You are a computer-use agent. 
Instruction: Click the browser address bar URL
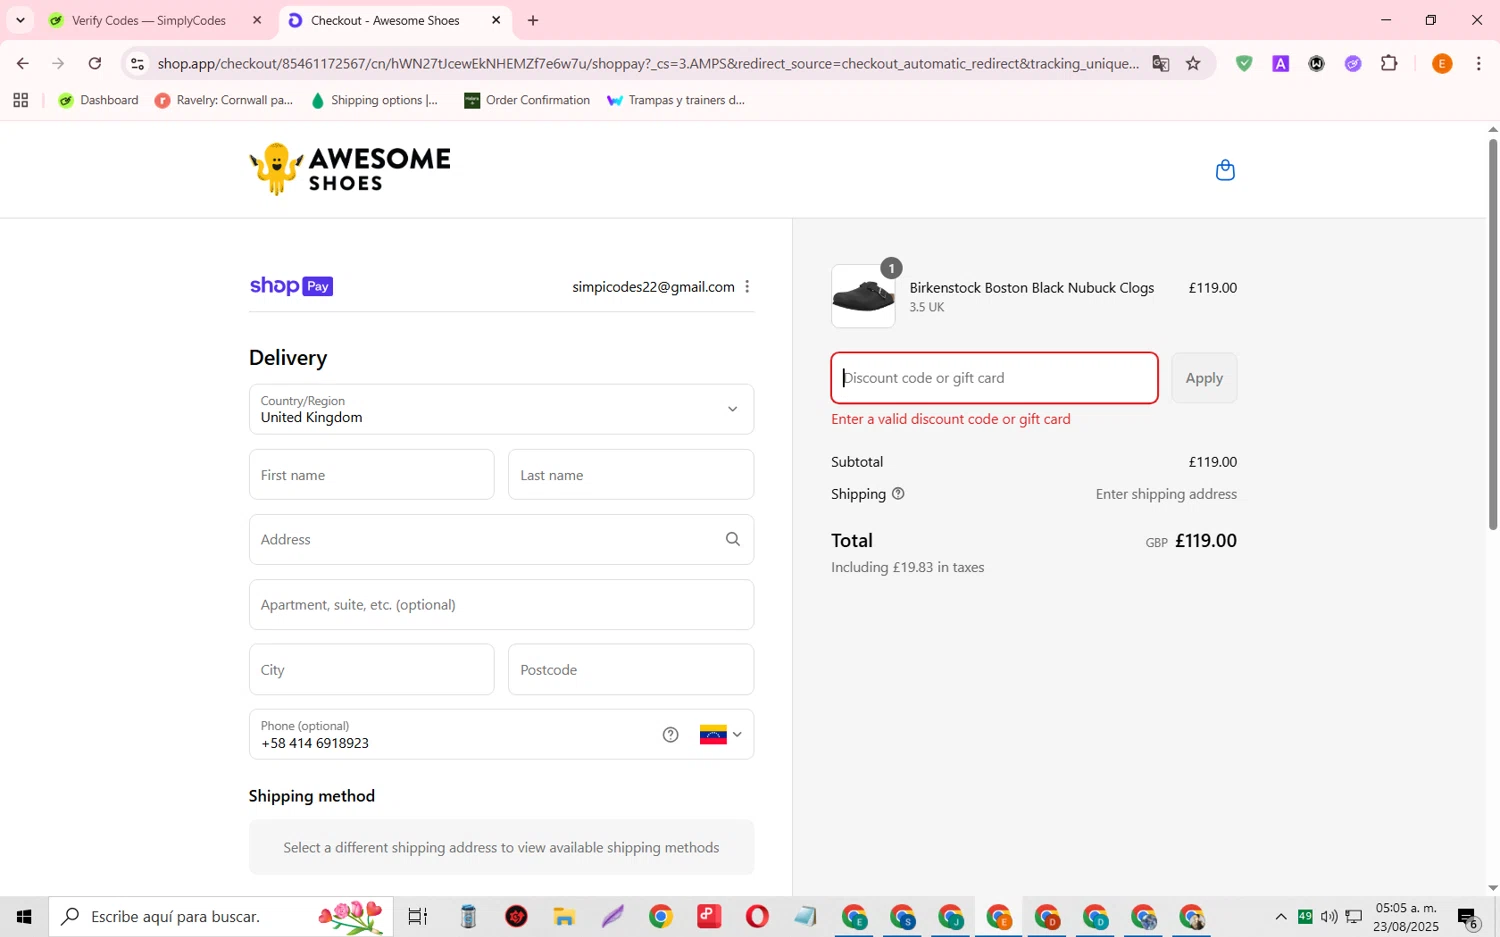click(648, 63)
